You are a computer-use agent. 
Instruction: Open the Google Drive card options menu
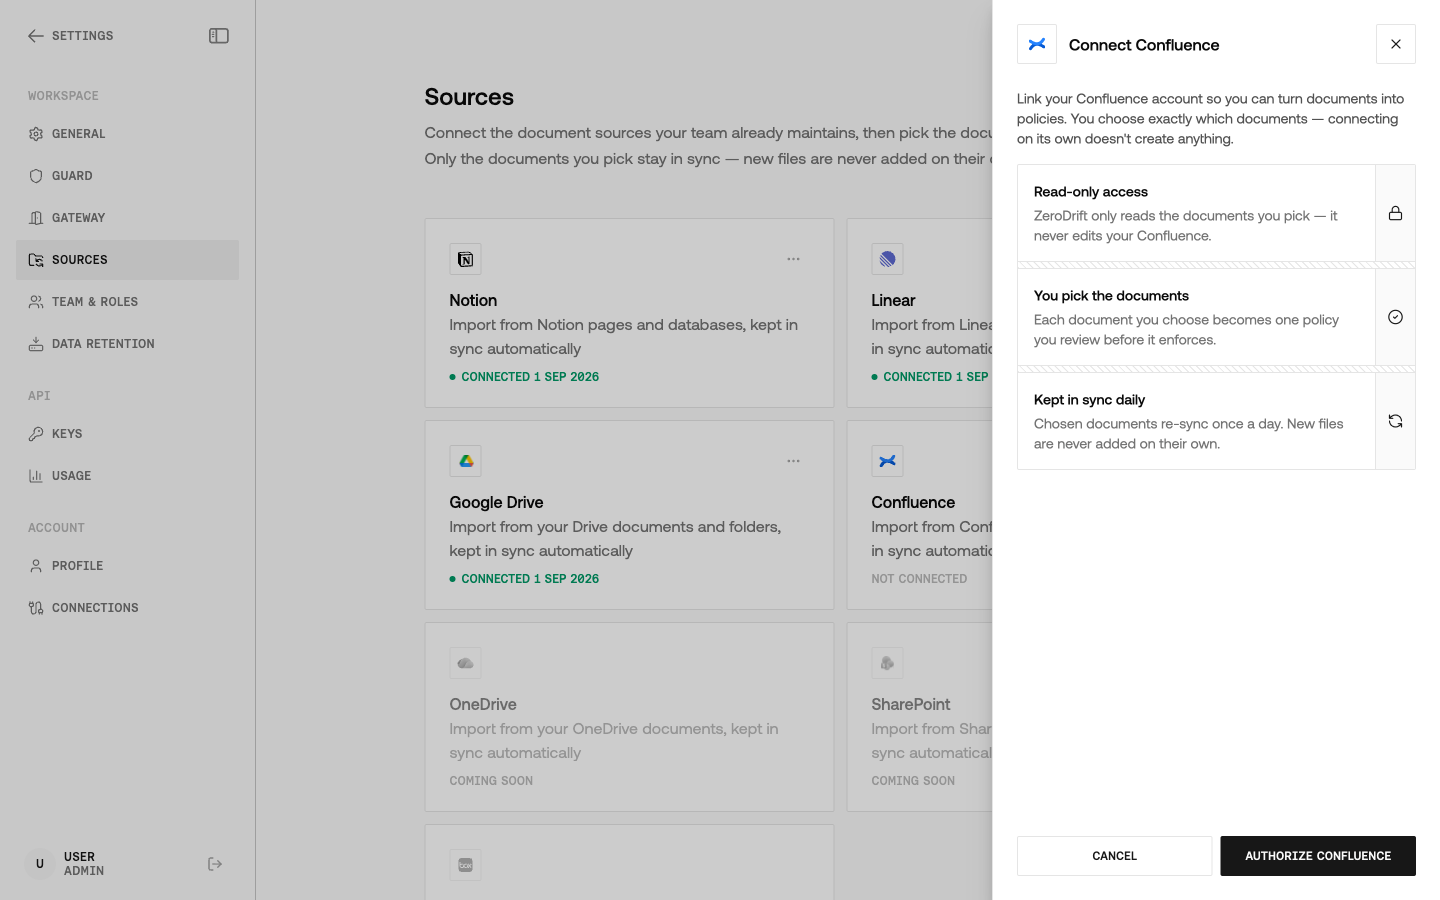pyautogui.click(x=793, y=461)
